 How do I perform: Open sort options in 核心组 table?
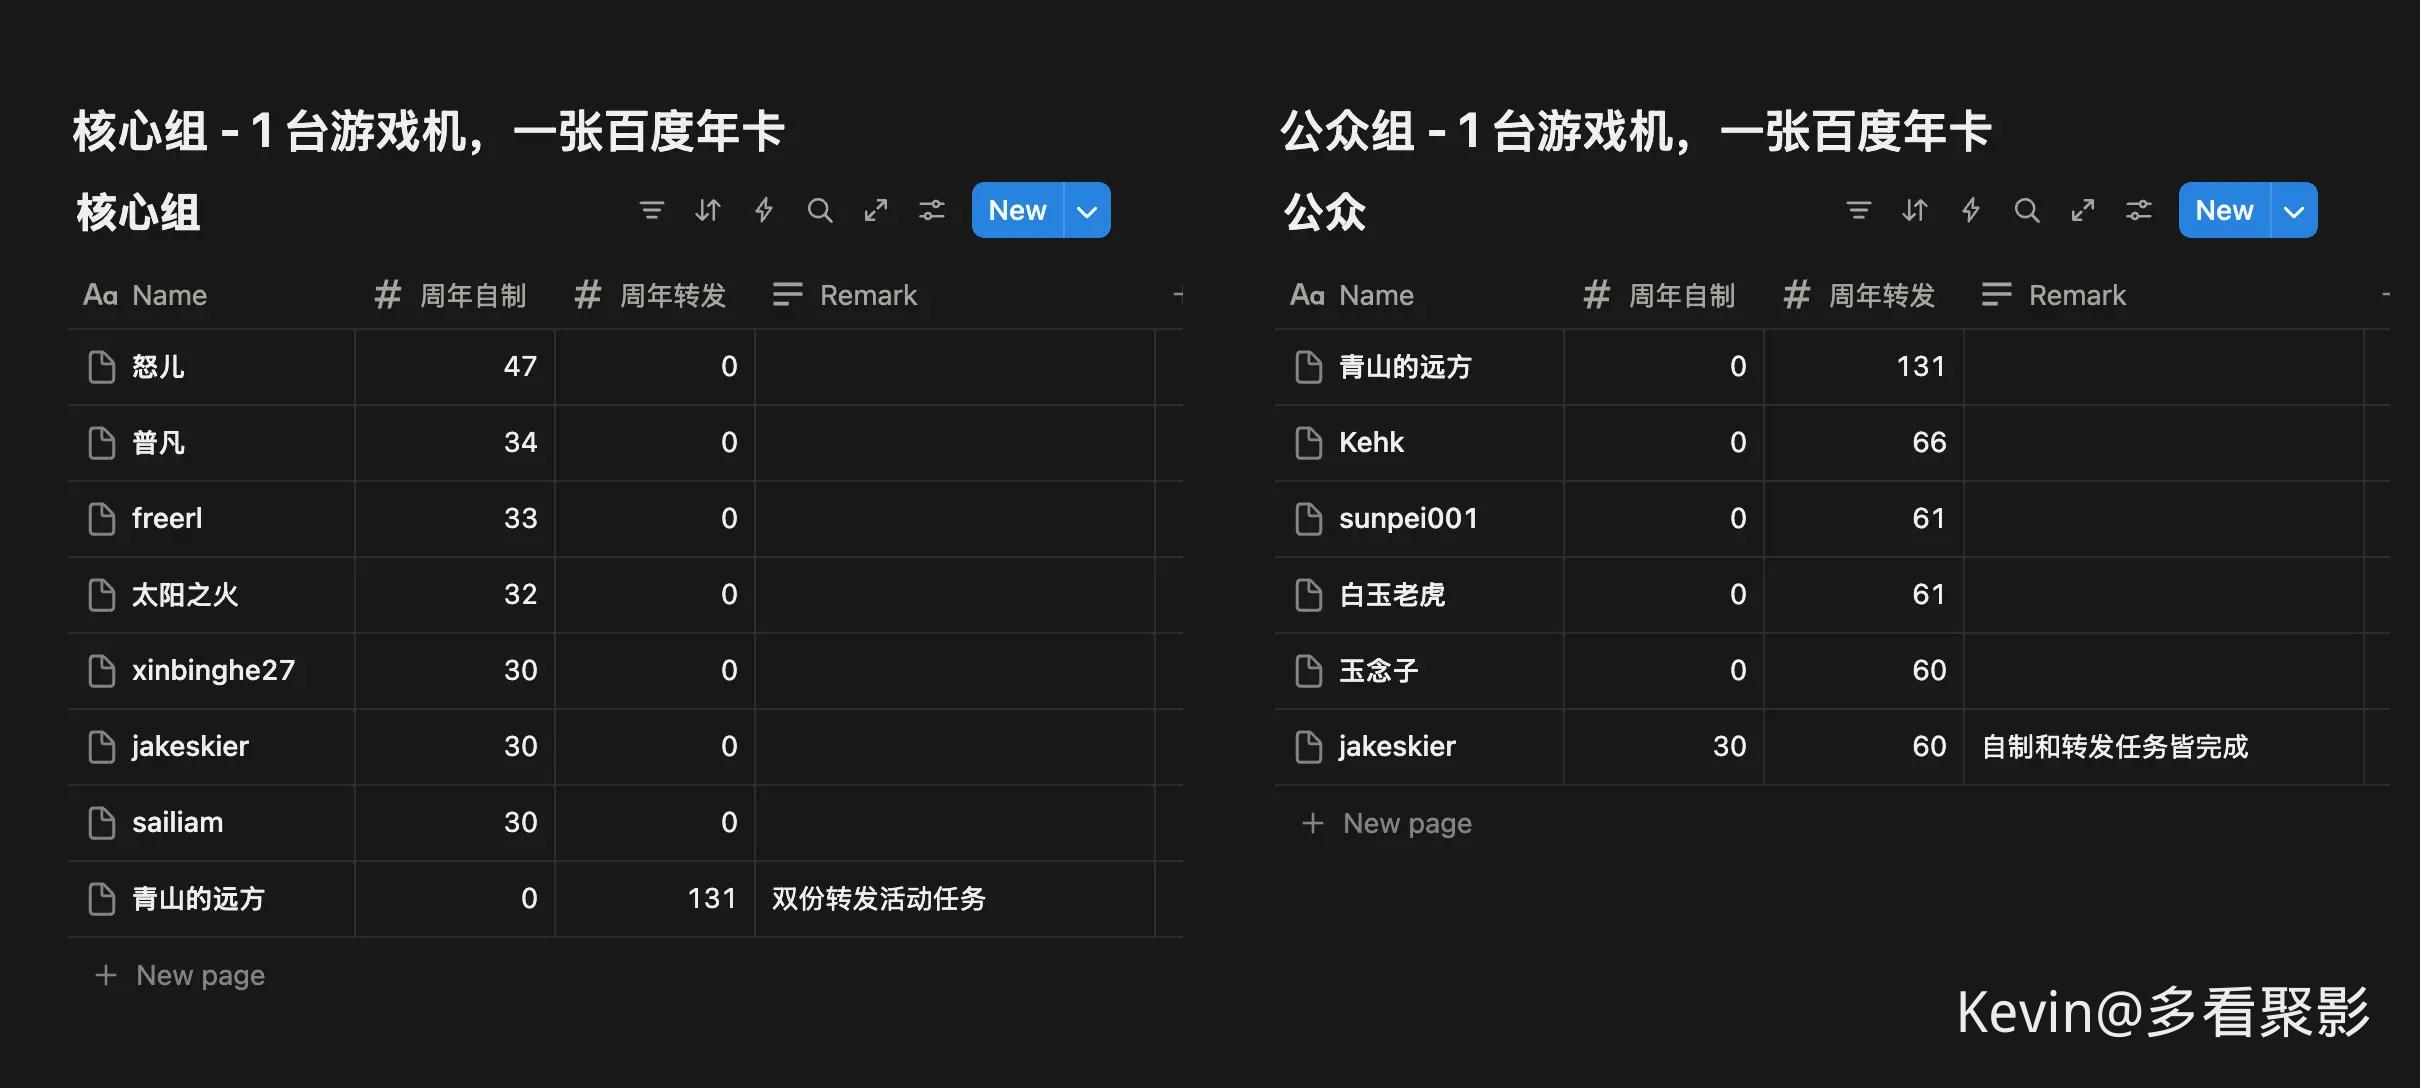pyautogui.click(x=708, y=210)
